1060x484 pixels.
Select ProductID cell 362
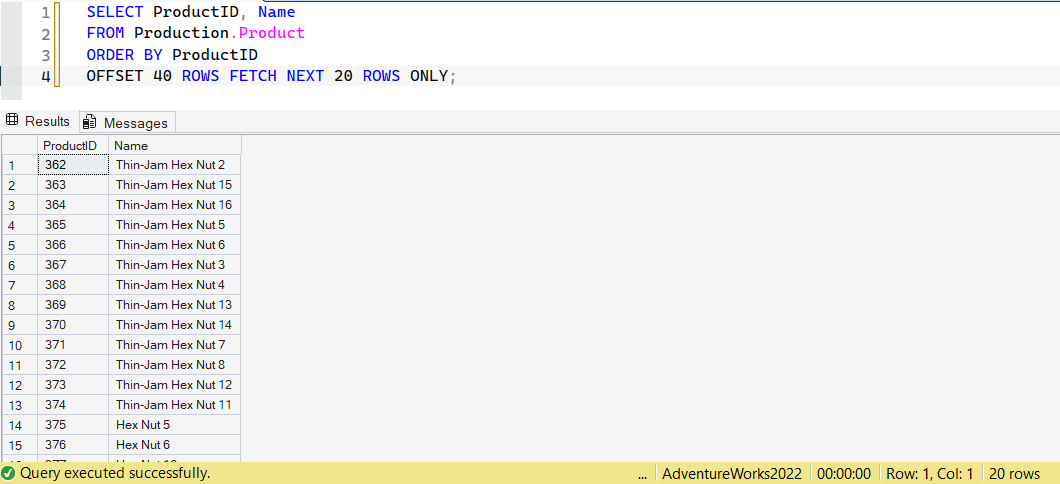(x=73, y=164)
